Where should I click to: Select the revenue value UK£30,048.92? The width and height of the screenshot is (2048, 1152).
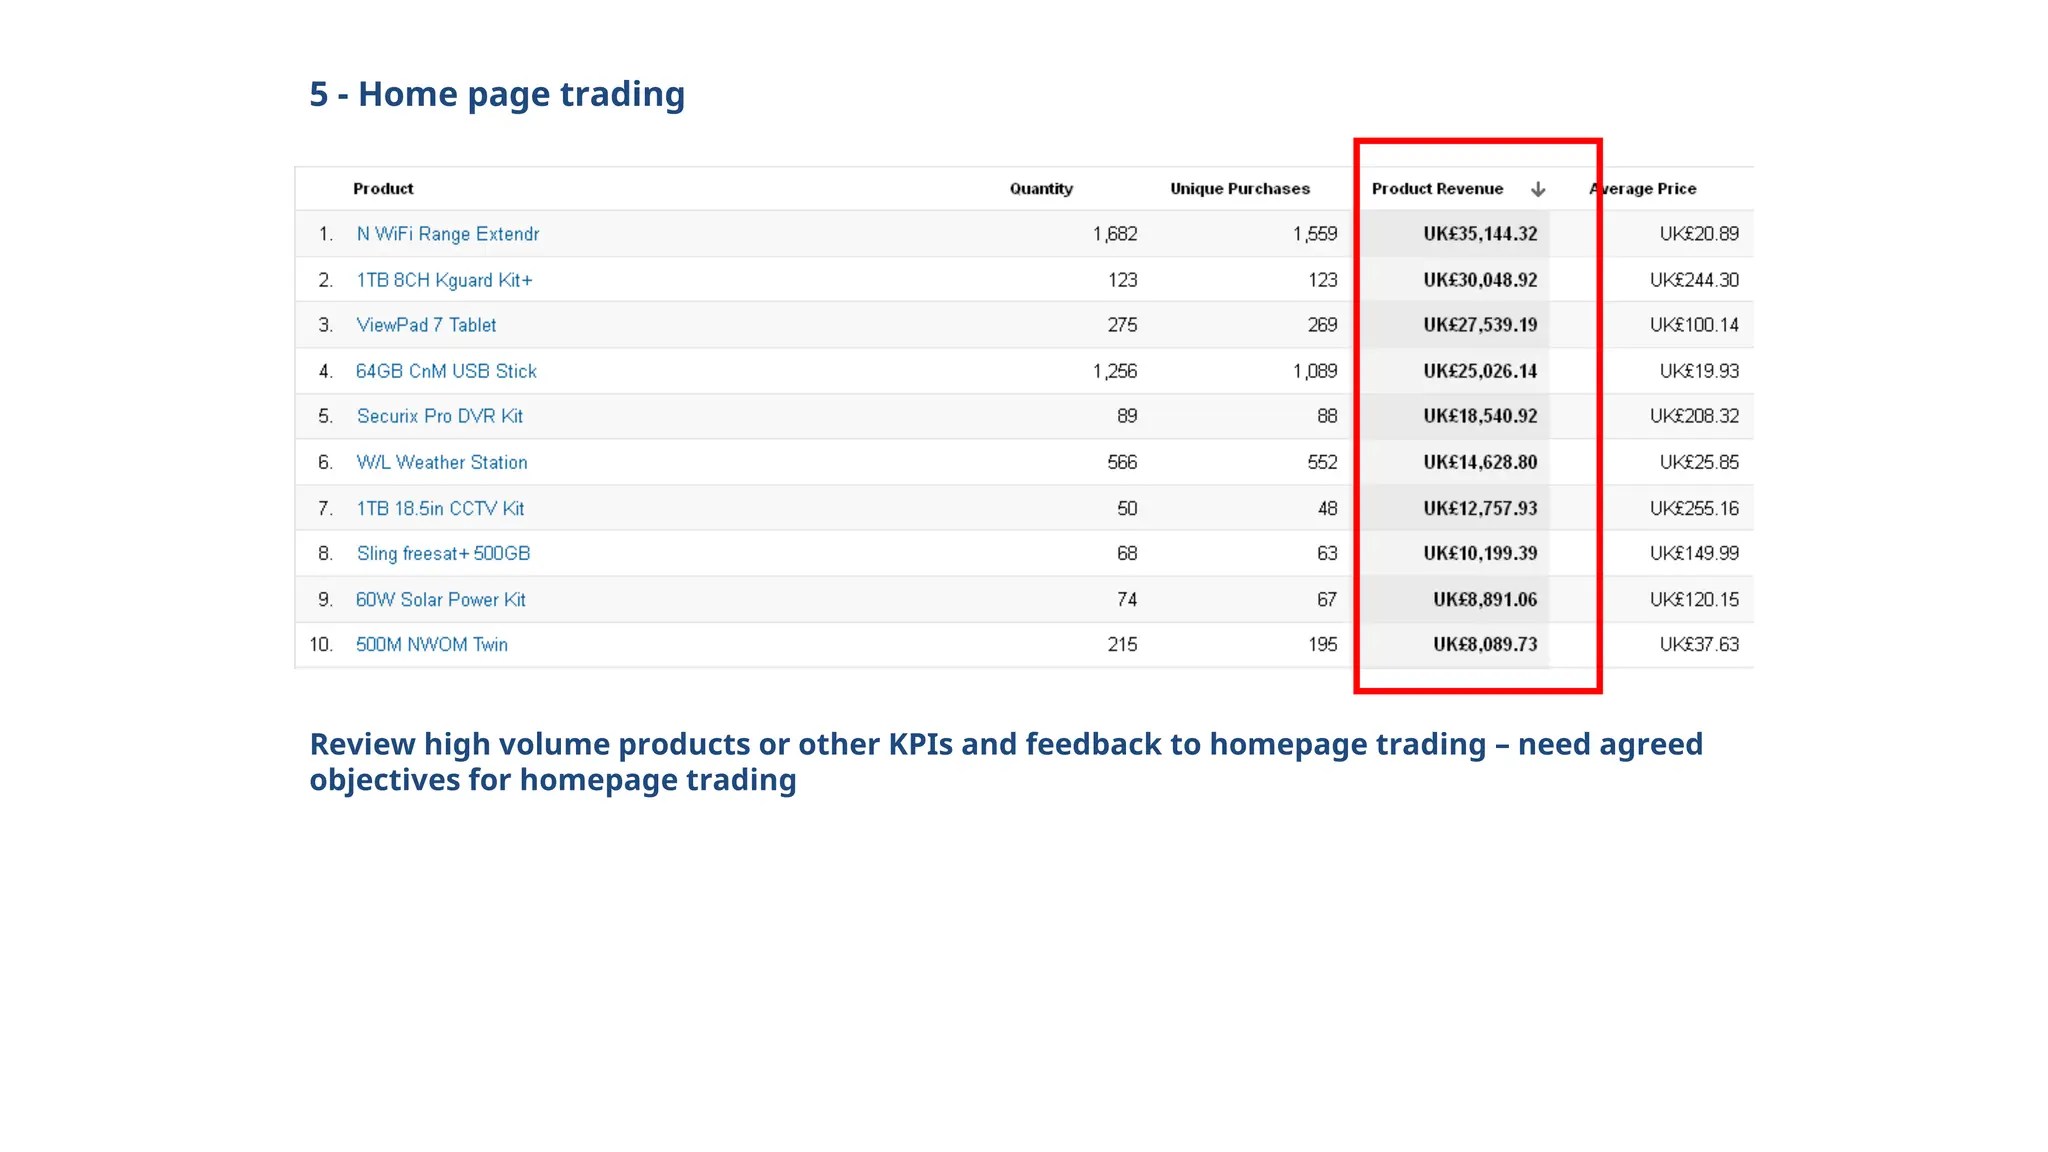[1480, 280]
